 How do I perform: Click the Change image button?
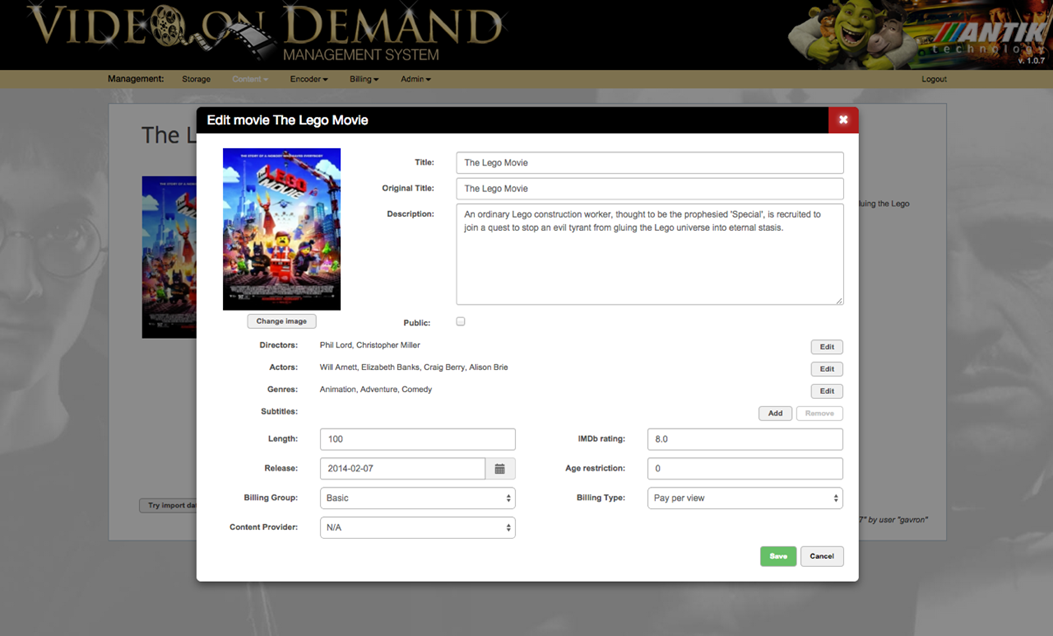pyautogui.click(x=281, y=321)
